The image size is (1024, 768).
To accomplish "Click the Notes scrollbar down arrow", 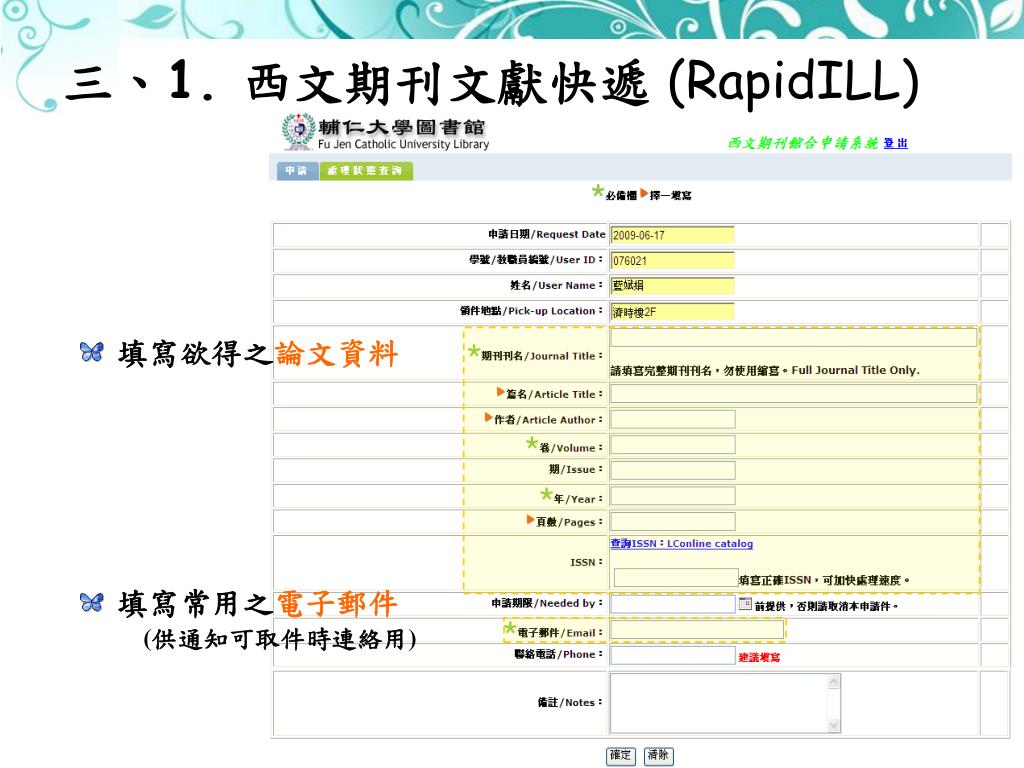I will (x=833, y=726).
